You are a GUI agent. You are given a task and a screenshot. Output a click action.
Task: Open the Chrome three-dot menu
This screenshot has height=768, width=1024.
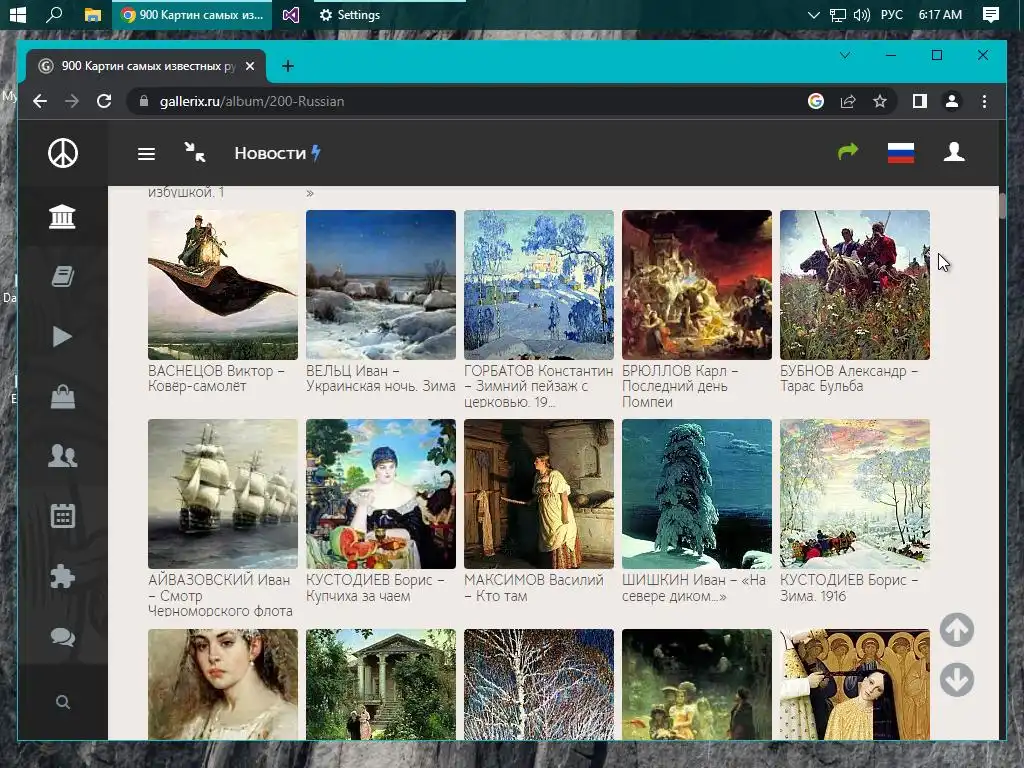[984, 101]
